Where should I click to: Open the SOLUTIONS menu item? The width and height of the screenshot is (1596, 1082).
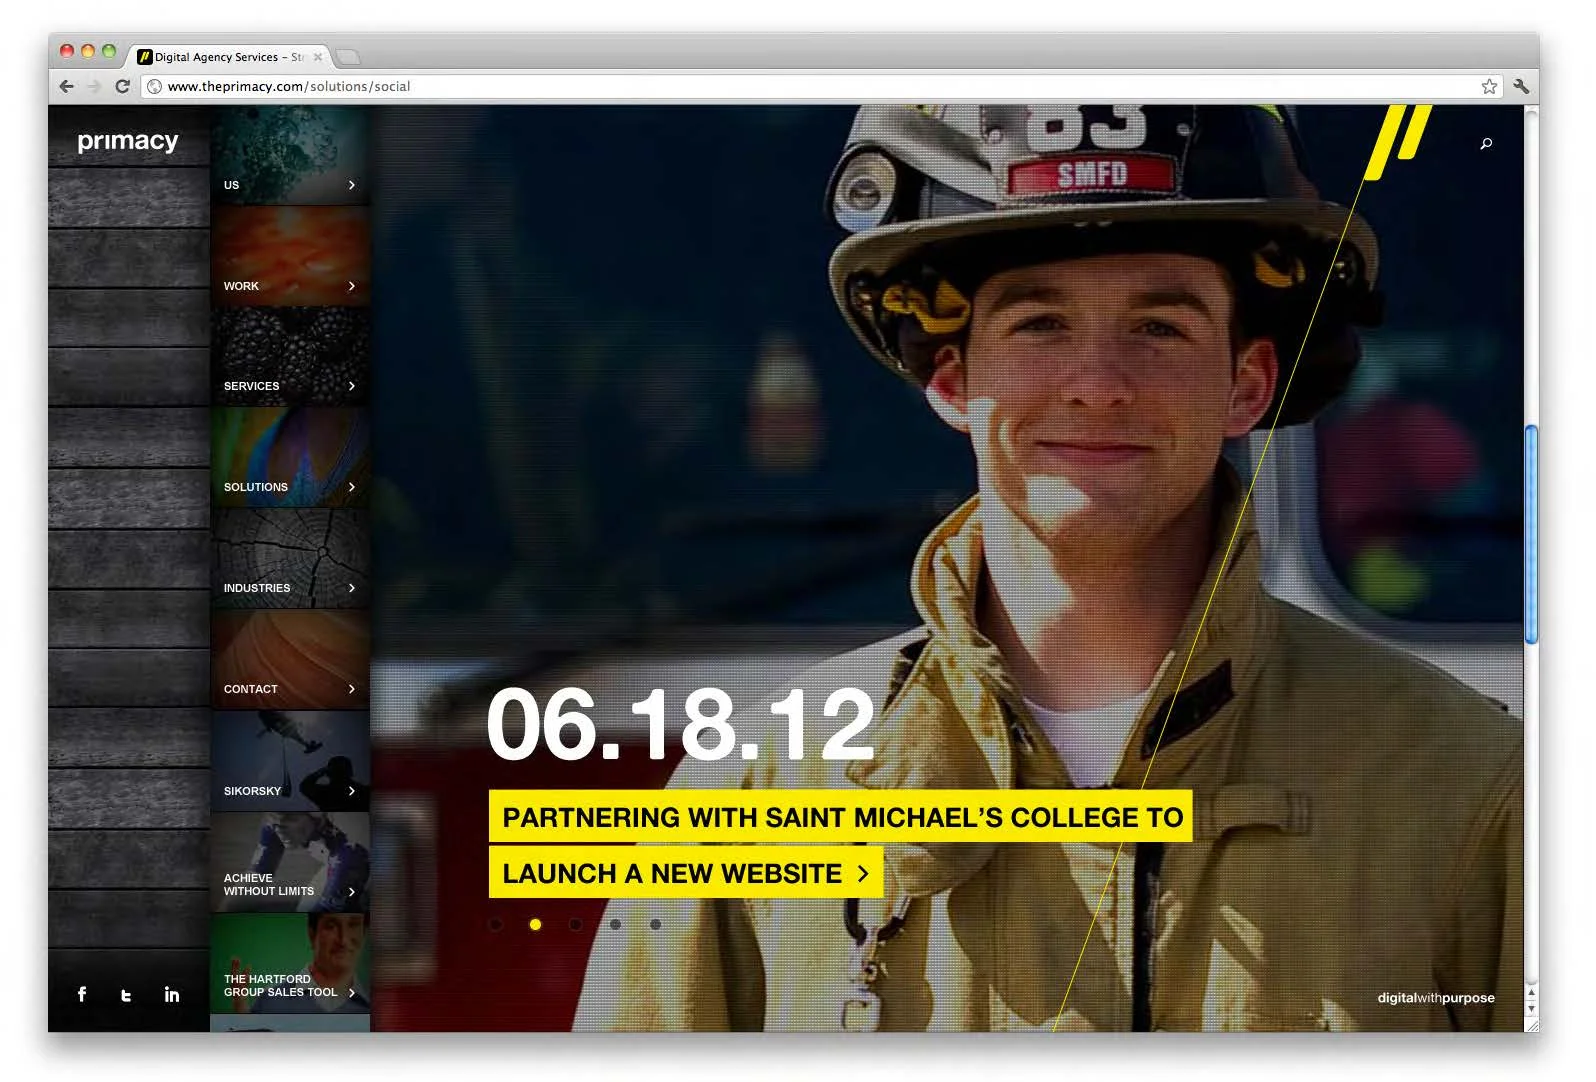(290, 458)
